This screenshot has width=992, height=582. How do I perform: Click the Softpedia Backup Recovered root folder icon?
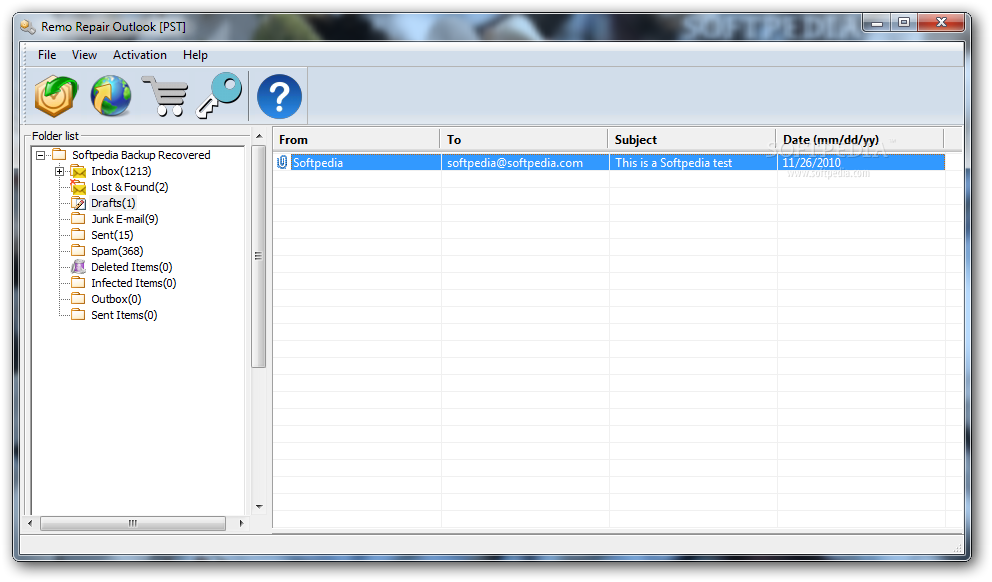pyautogui.click(x=59, y=155)
